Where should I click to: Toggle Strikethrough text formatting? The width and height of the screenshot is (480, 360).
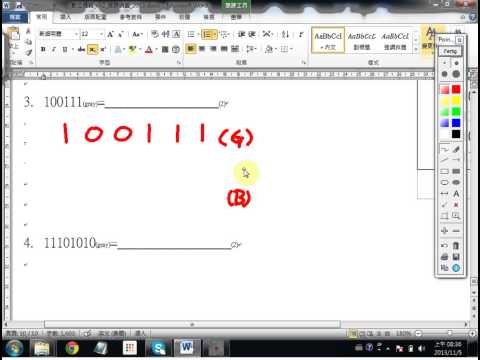81,49
